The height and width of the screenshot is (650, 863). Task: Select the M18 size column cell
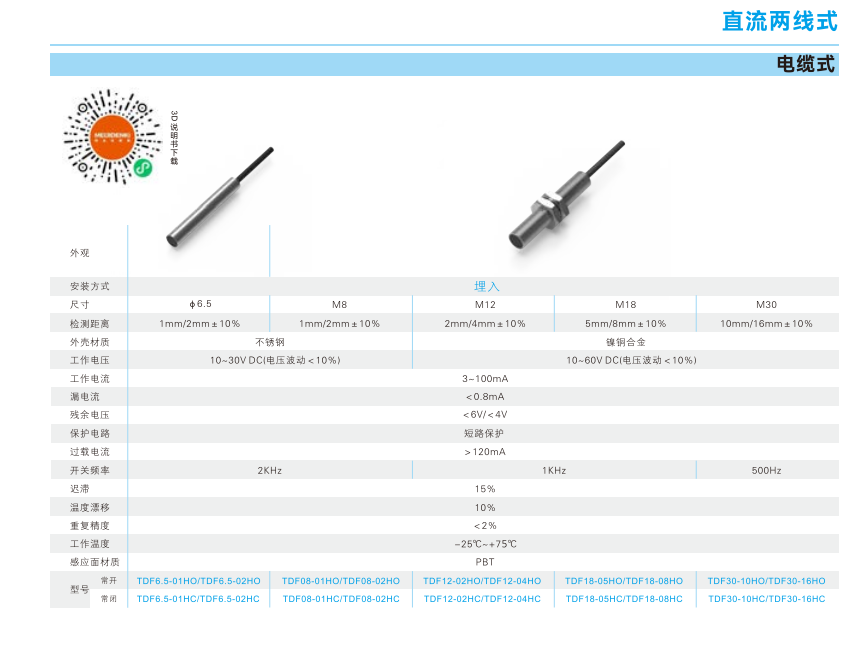click(625, 305)
